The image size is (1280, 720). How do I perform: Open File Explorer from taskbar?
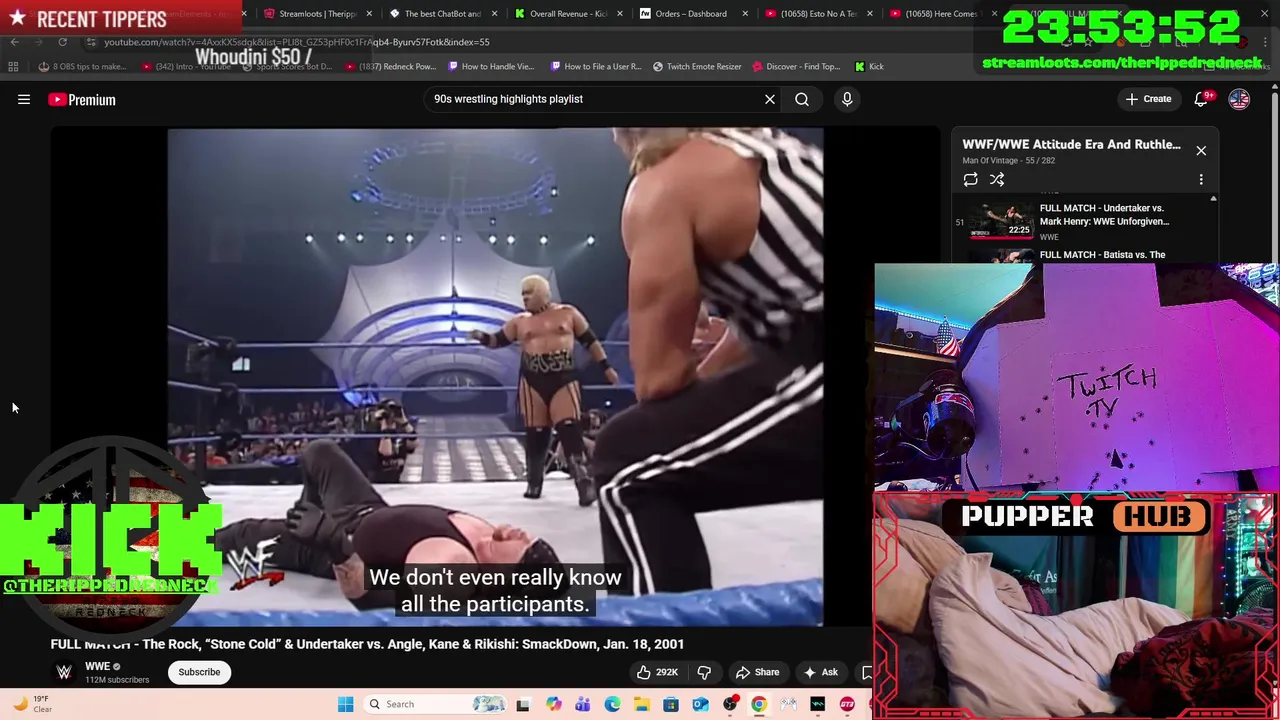641,704
